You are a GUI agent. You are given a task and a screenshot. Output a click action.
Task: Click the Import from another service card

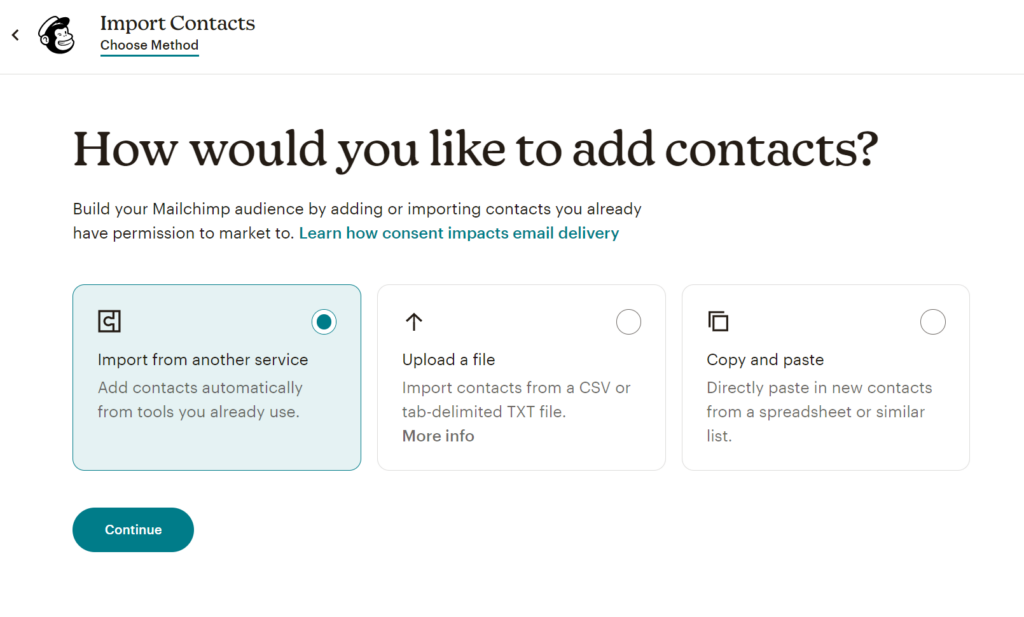216,377
